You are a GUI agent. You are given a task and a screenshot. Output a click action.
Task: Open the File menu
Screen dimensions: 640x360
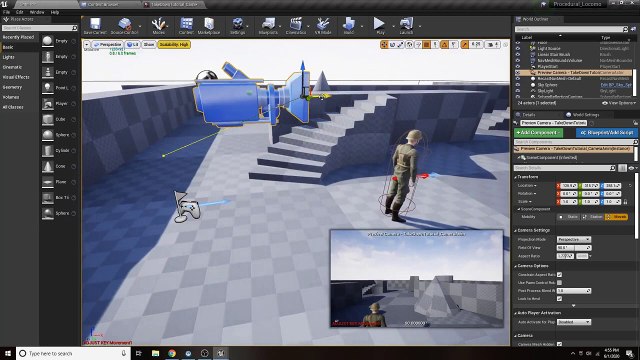[6, 12]
